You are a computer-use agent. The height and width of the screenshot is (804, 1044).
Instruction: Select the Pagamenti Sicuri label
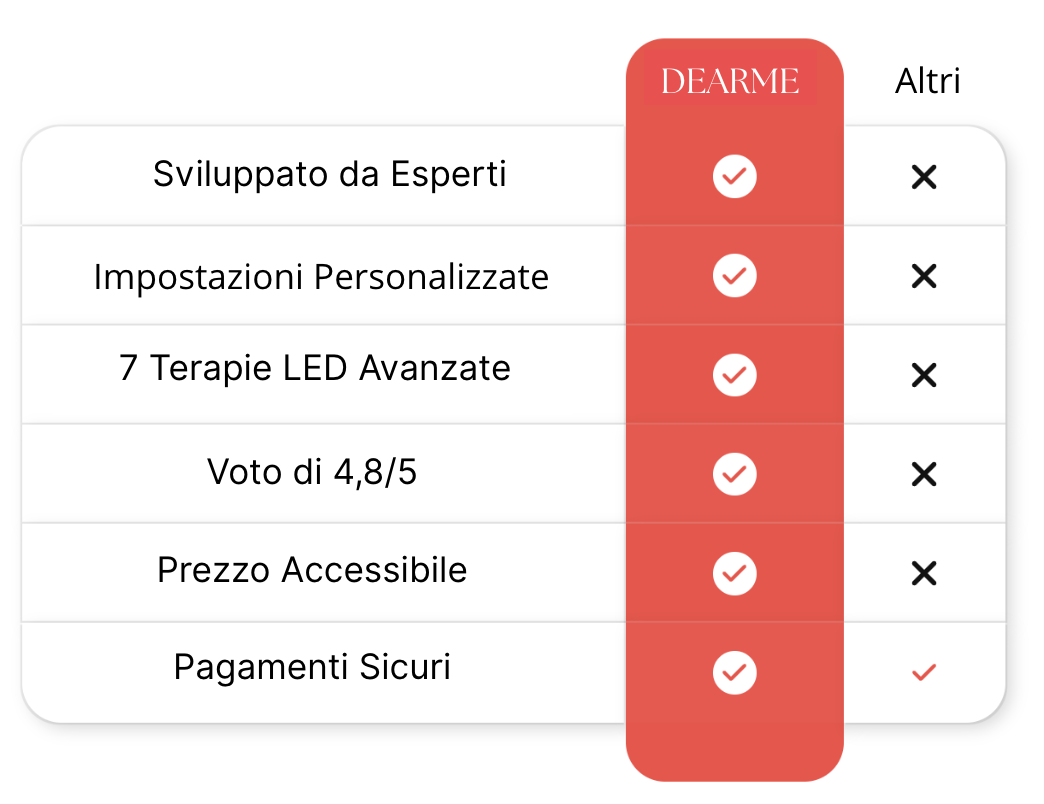[x=312, y=667]
